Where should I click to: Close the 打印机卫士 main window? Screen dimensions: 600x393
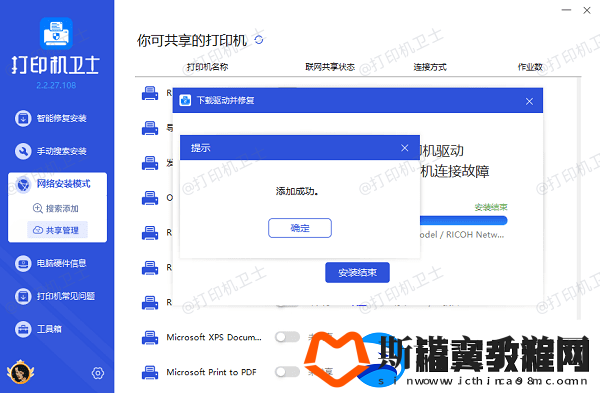[587, 10]
